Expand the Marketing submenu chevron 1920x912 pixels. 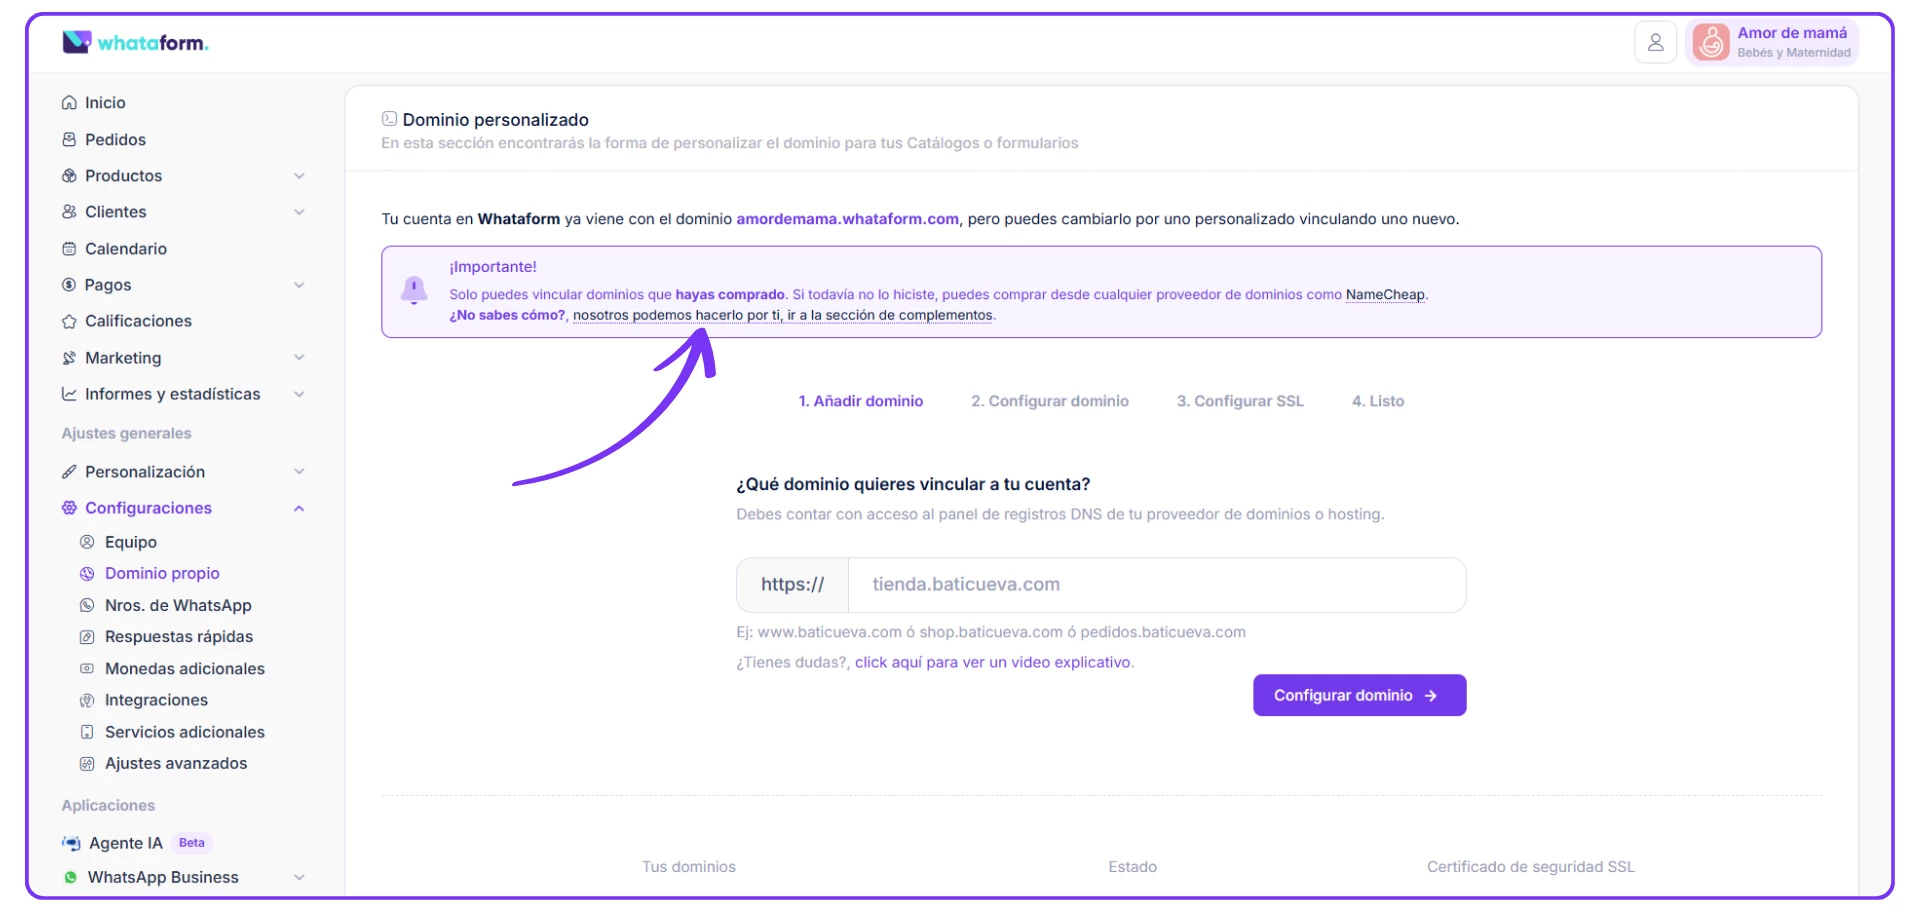299,358
